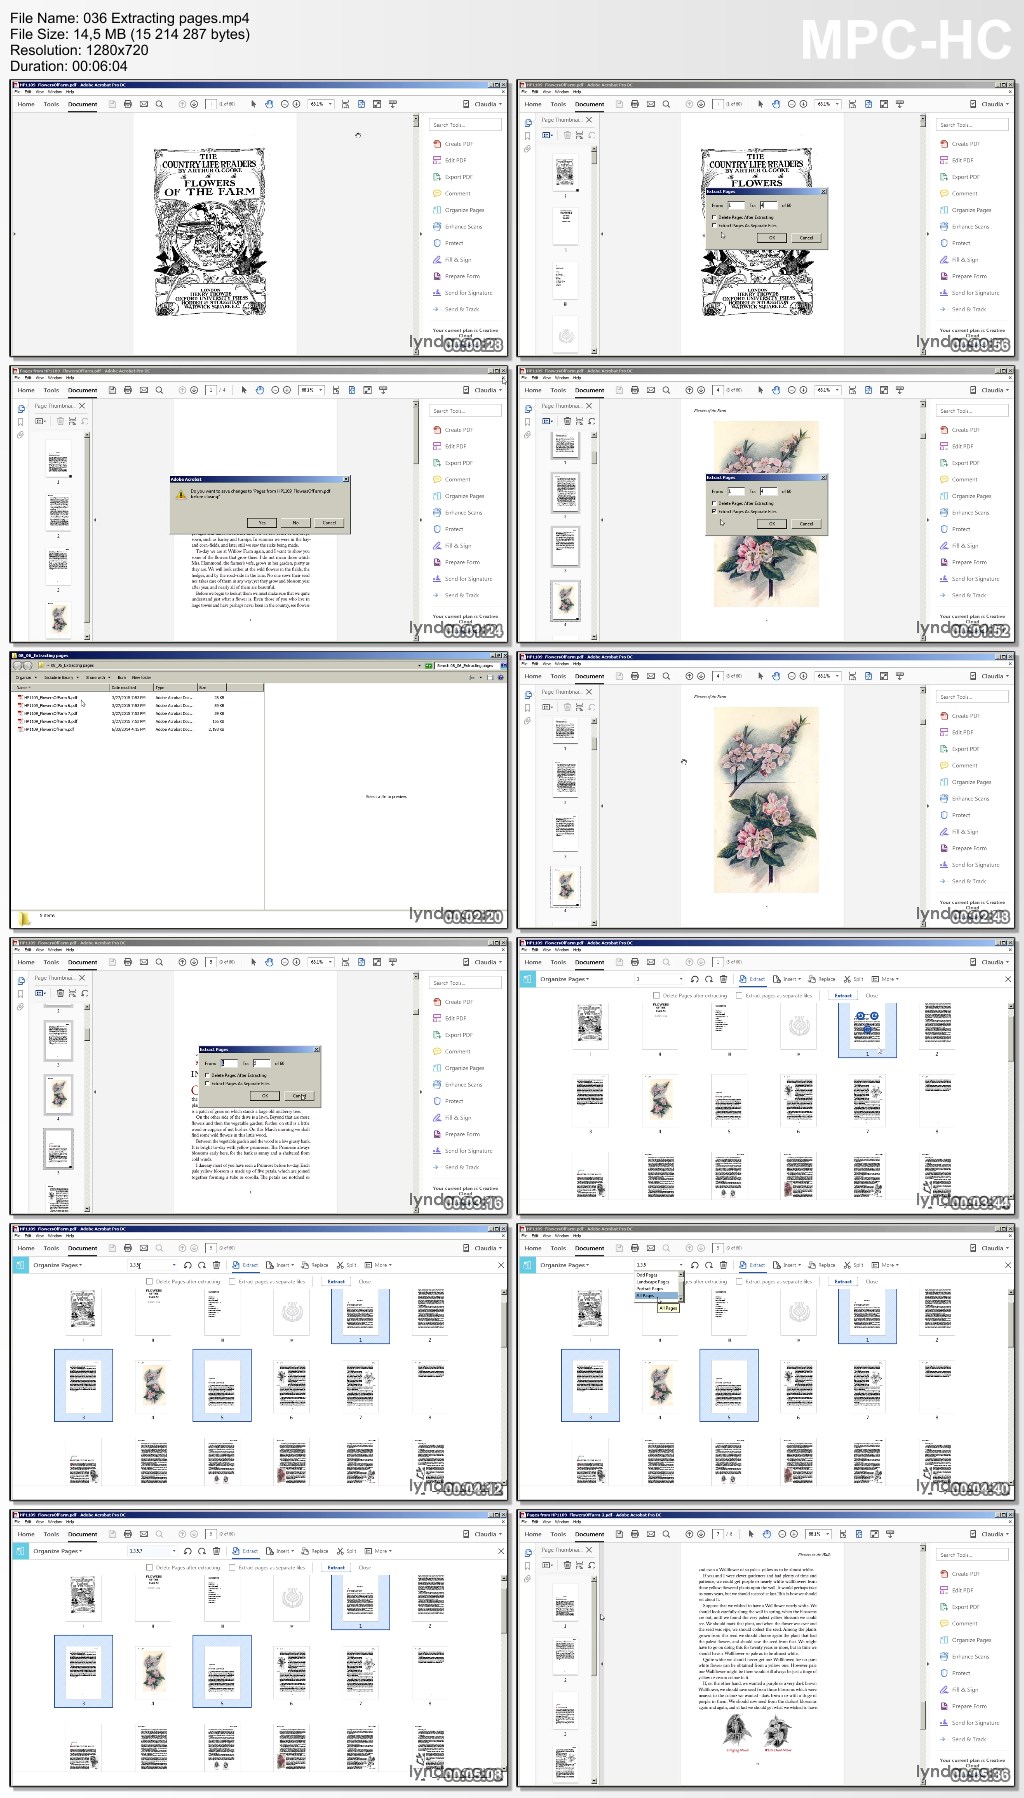Image resolution: width=1024 pixels, height=1798 pixels.
Task: Click rotate counterclockwise icon in 00:03:44 frame
Action: click(x=695, y=980)
